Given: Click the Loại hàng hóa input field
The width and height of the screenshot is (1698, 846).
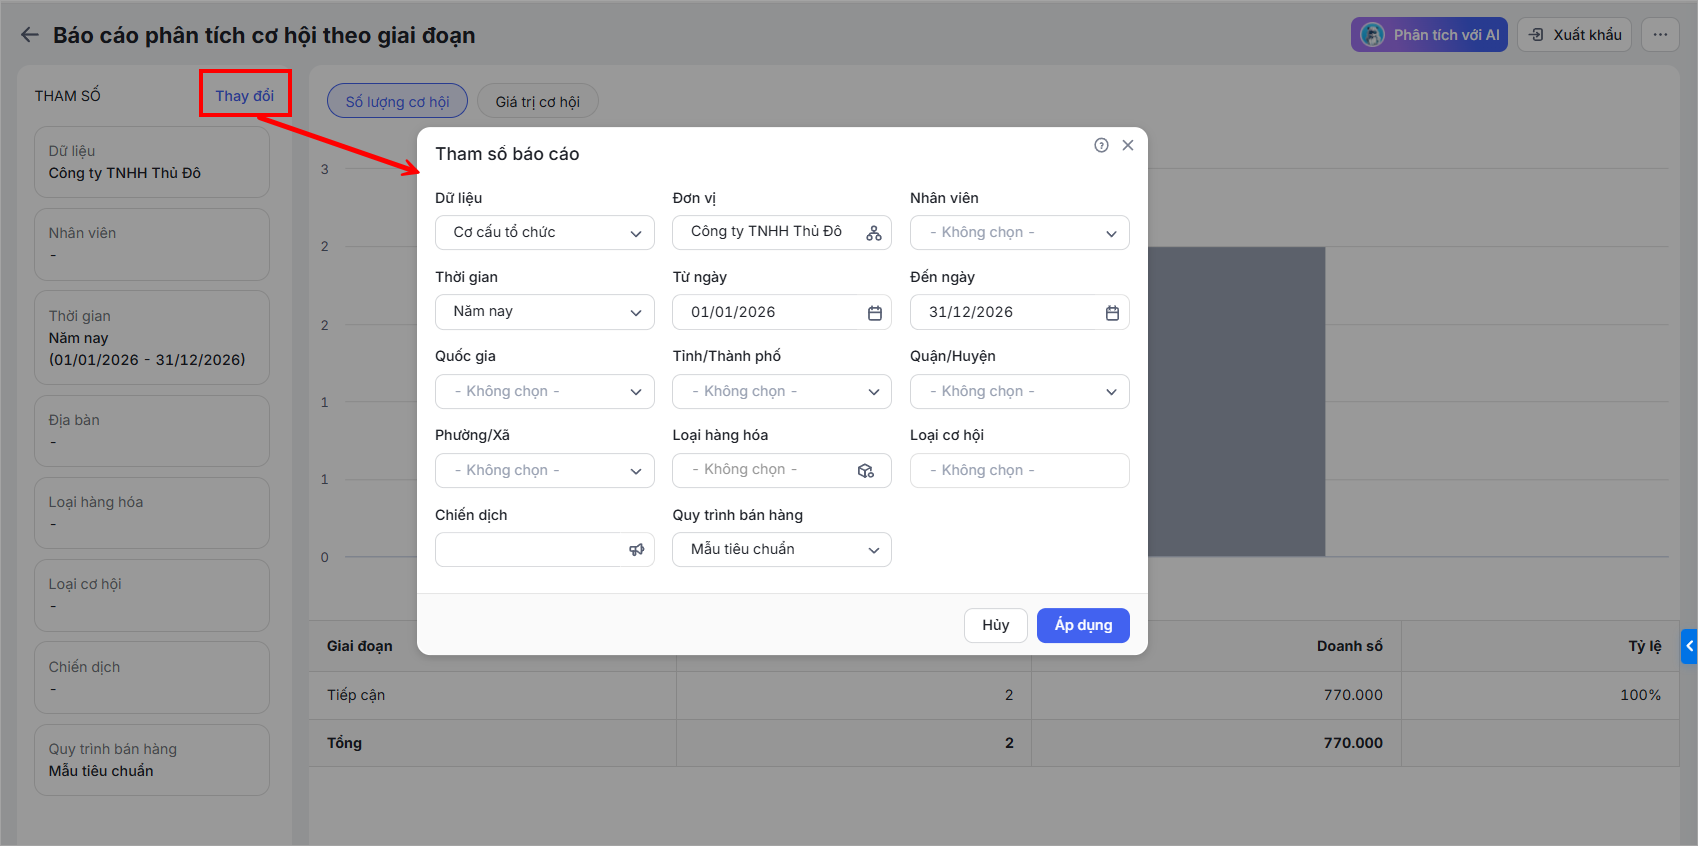Looking at the screenshot, I should tap(782, 470).
